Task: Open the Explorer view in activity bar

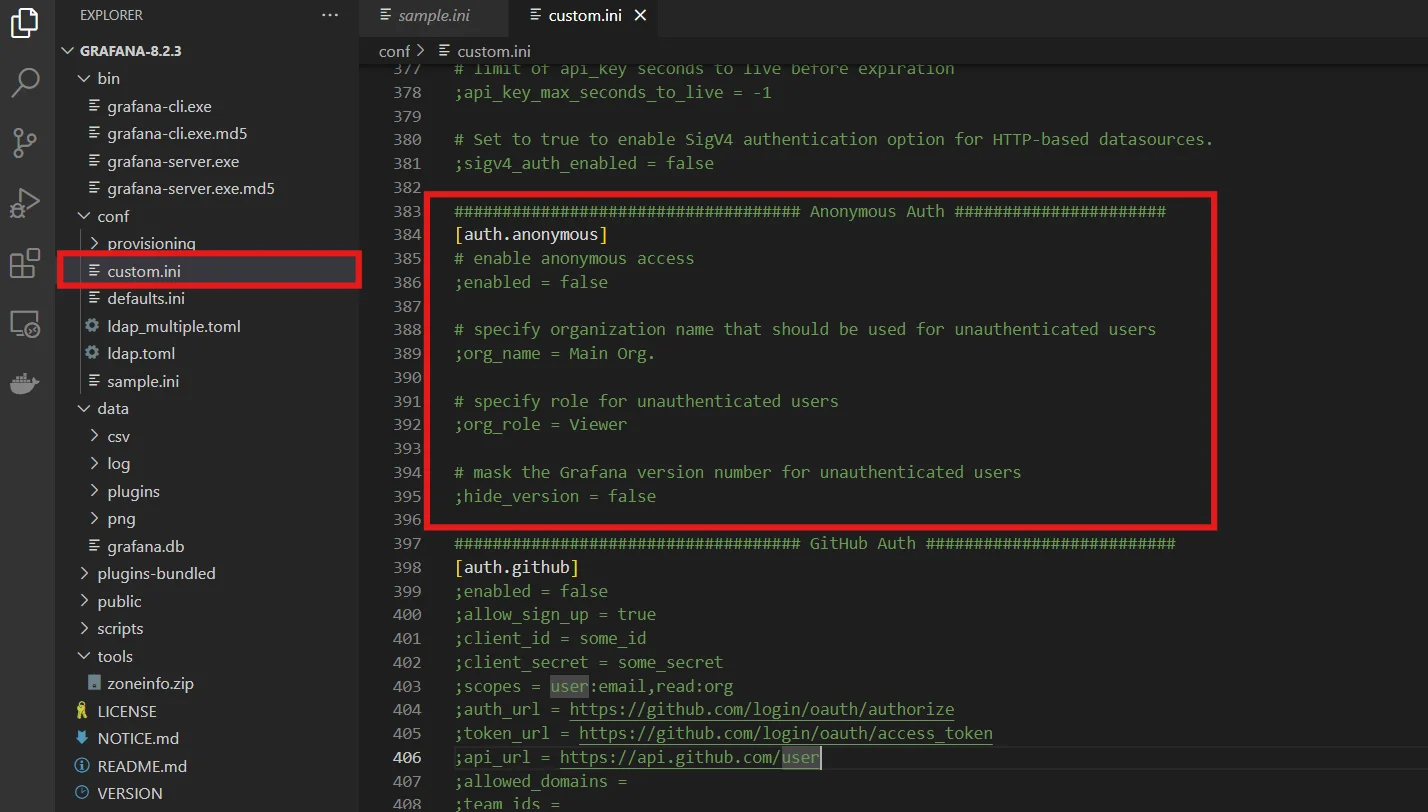Action: (x=25, y=22)
